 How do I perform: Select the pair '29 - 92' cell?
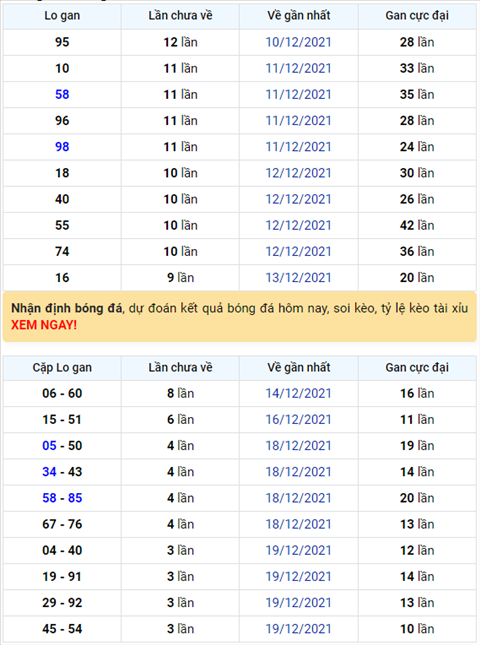coord(62,603)
